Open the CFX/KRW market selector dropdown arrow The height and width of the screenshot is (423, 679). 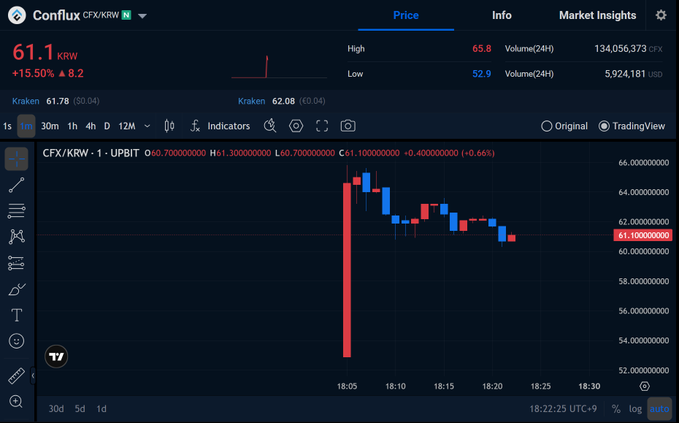[x=142, y=16]
